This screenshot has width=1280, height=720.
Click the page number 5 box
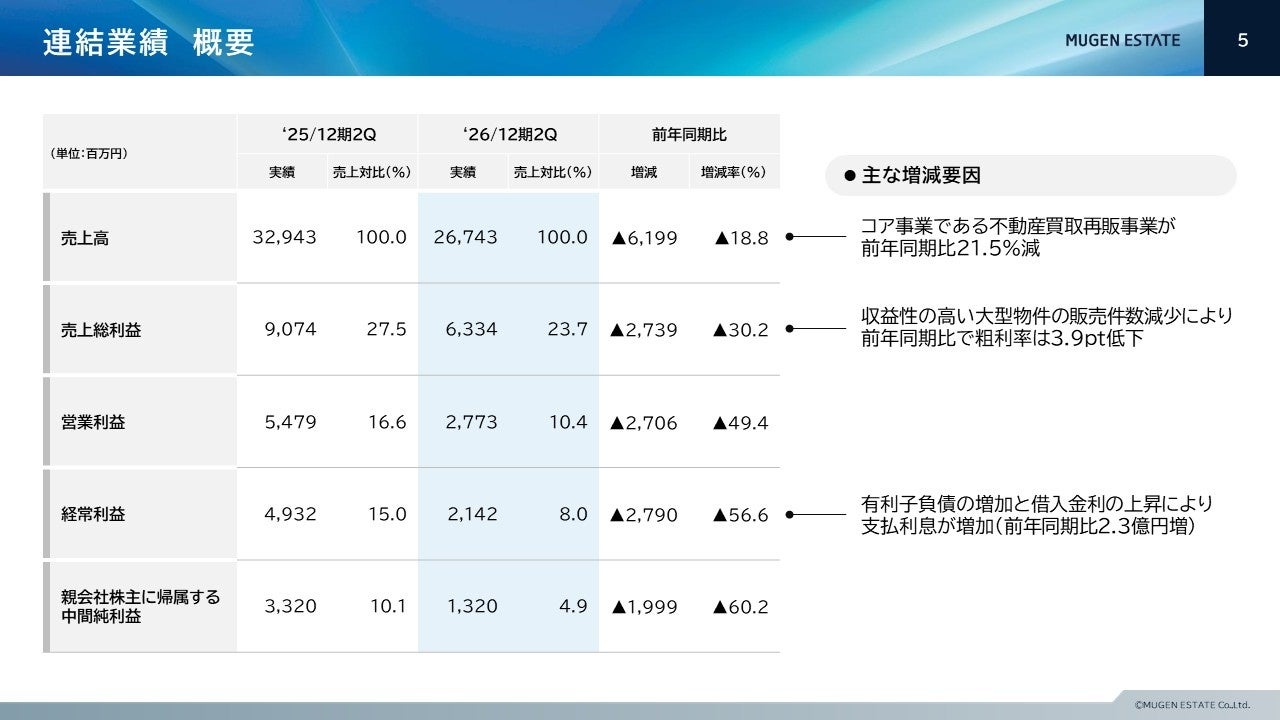[x=1242, y=38]
